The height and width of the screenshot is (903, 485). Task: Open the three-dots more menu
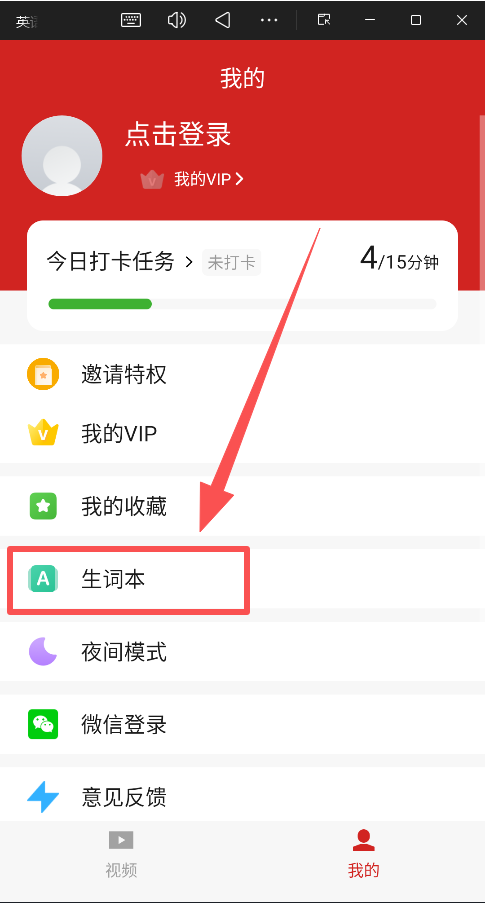pos(269,20)
